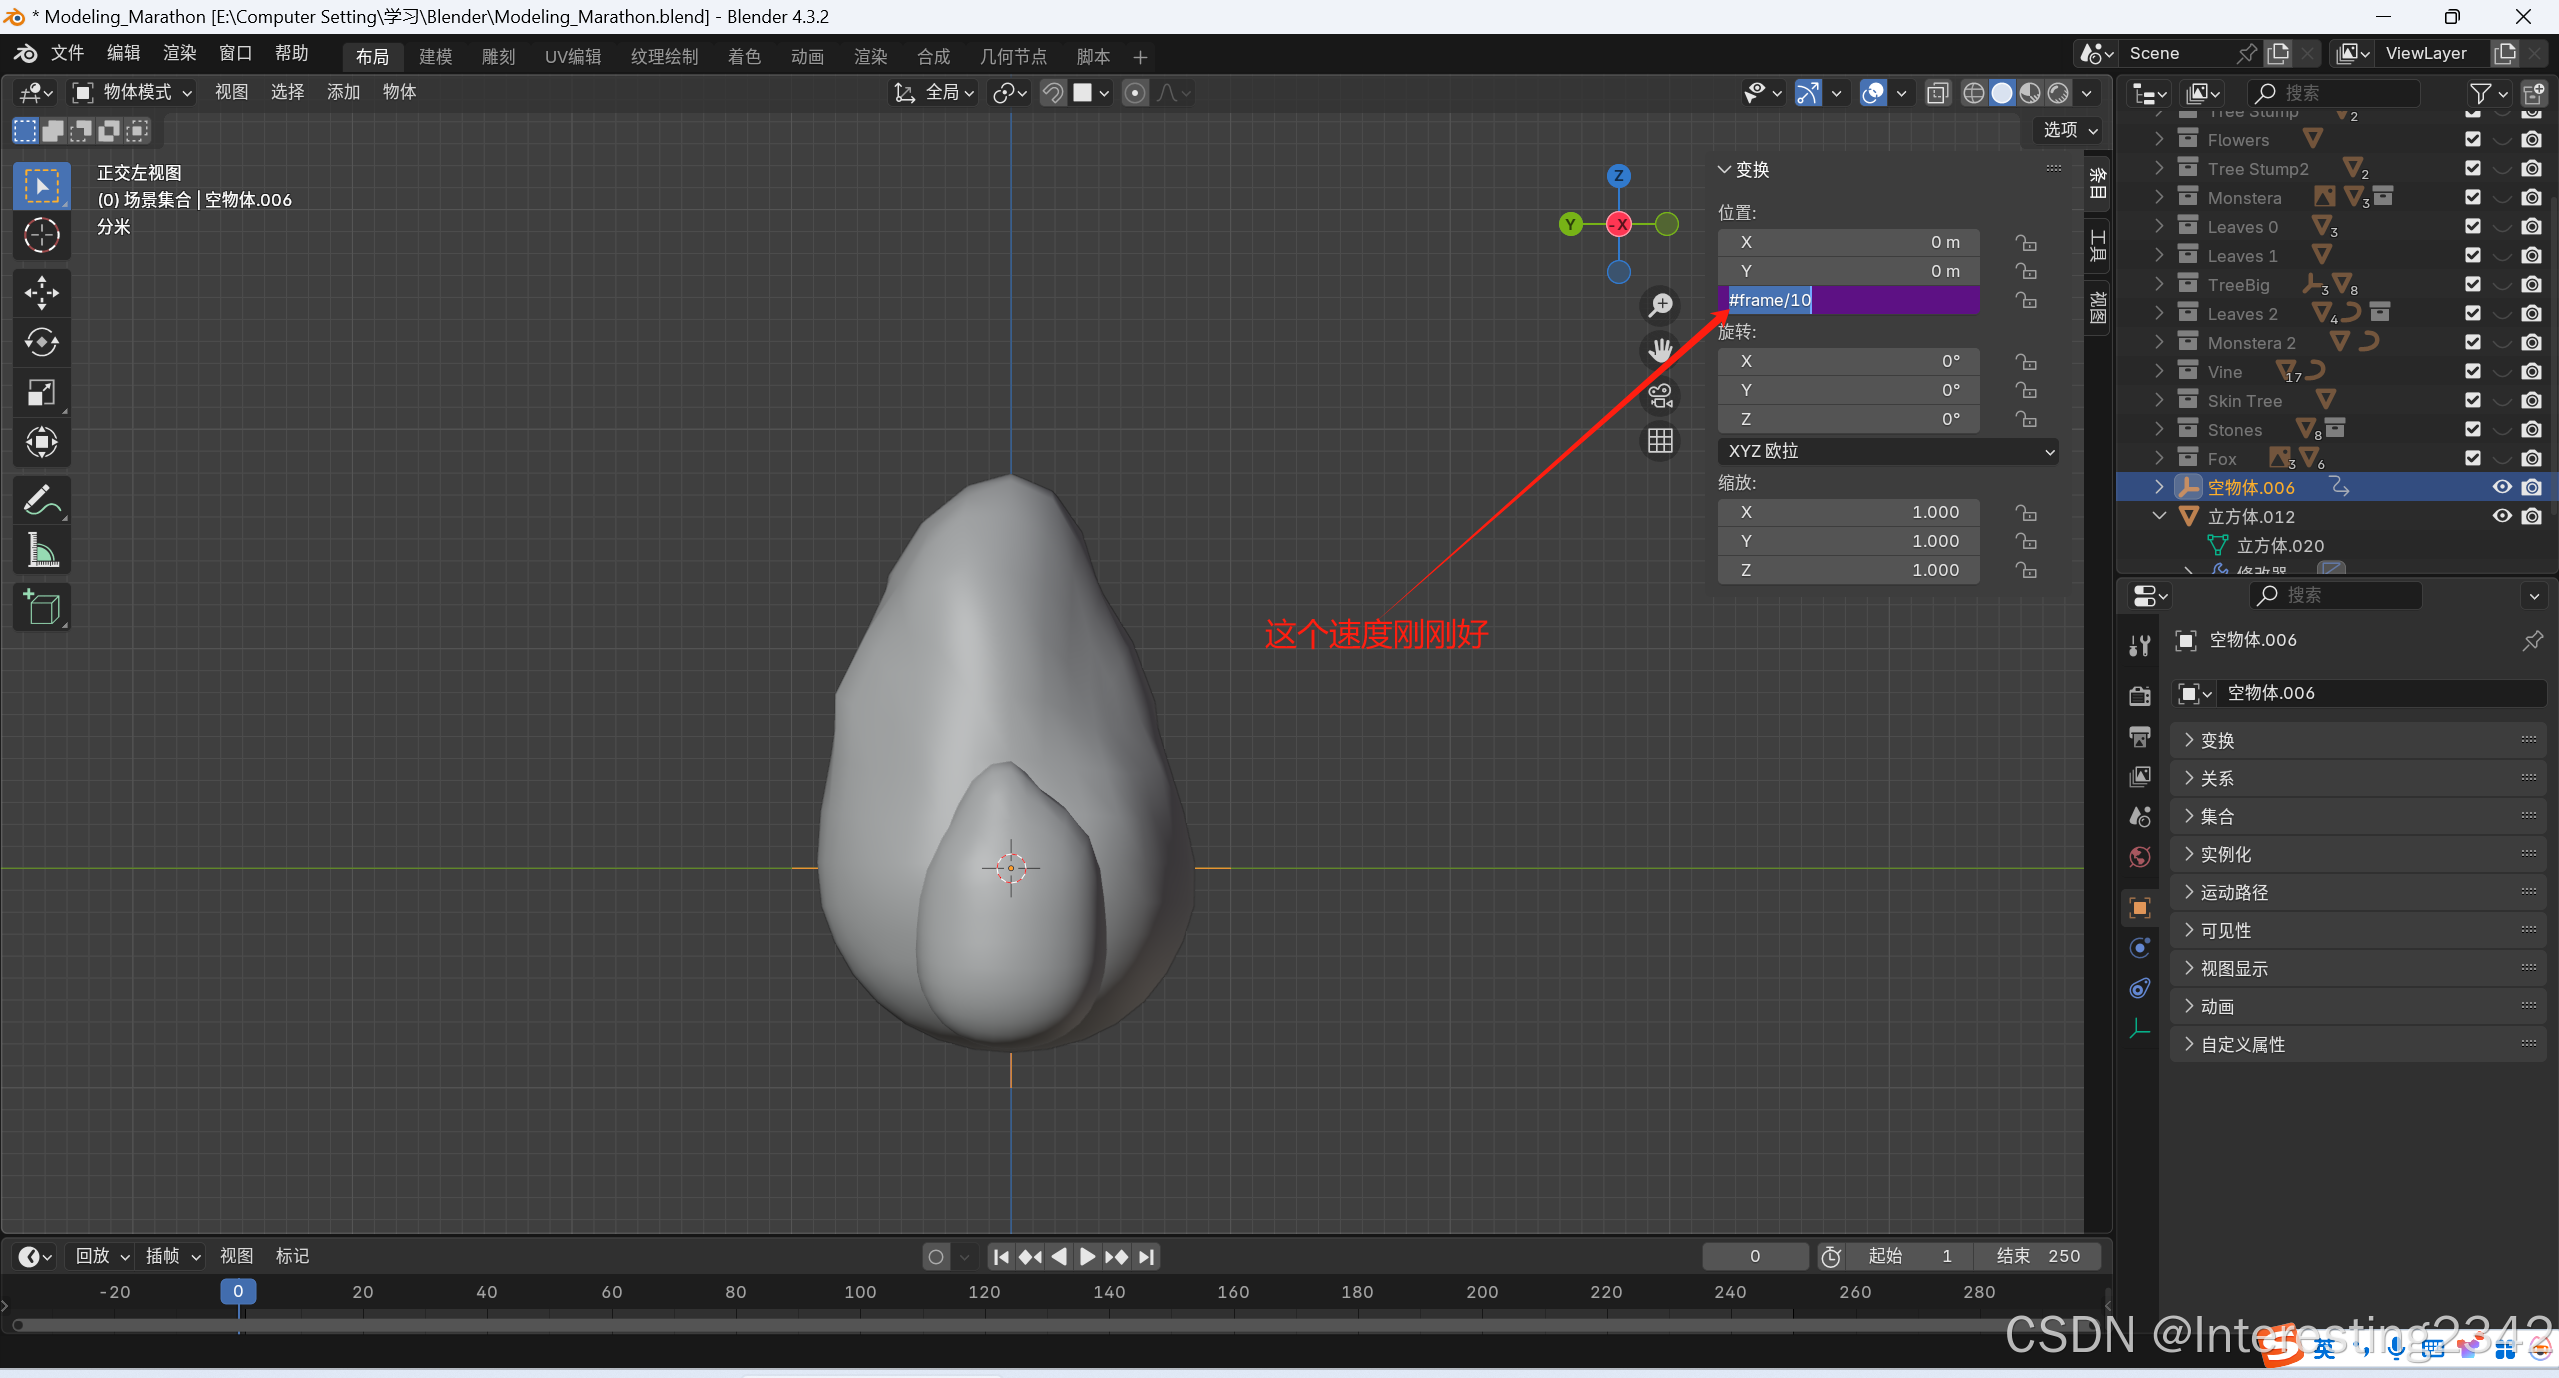
Task: Switch to the 雕刻 workspace tab
Action: click(x=498, y=57)
